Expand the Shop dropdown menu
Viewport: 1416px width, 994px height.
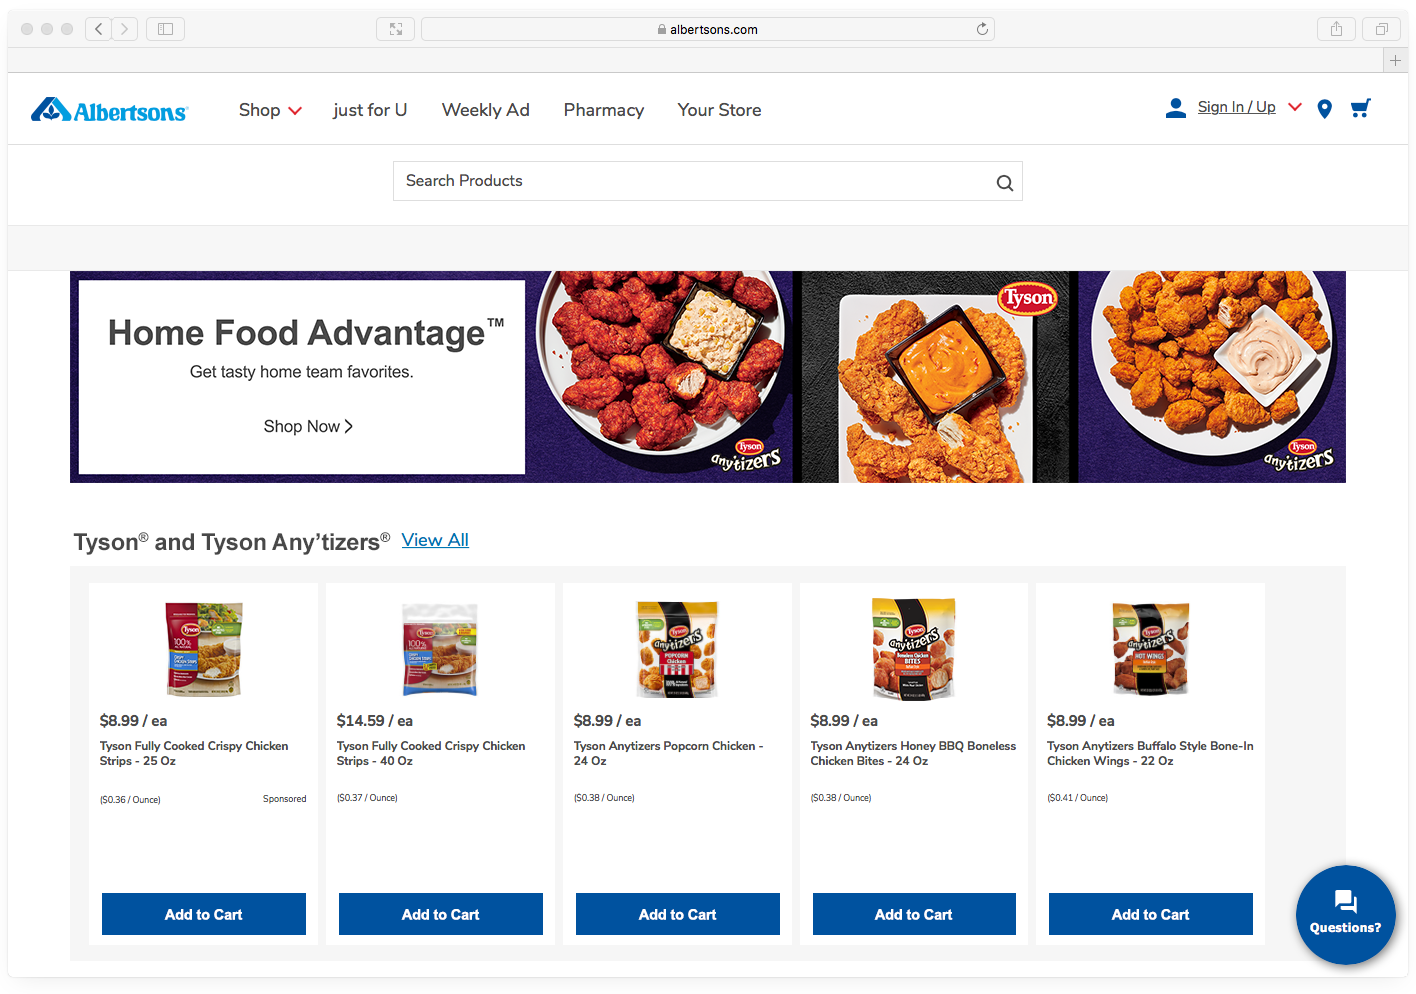[270, 110]
